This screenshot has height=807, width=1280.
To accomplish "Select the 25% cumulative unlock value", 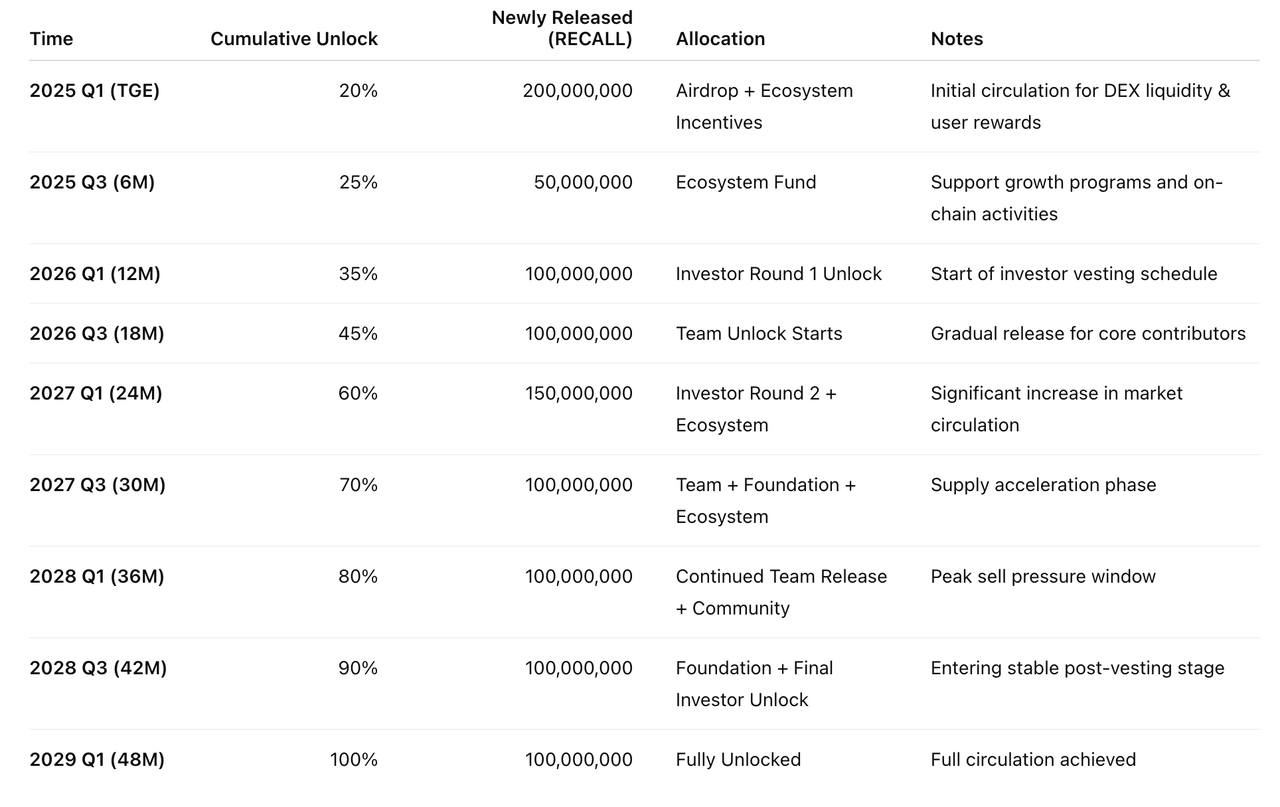I will [x=358, y=182].
